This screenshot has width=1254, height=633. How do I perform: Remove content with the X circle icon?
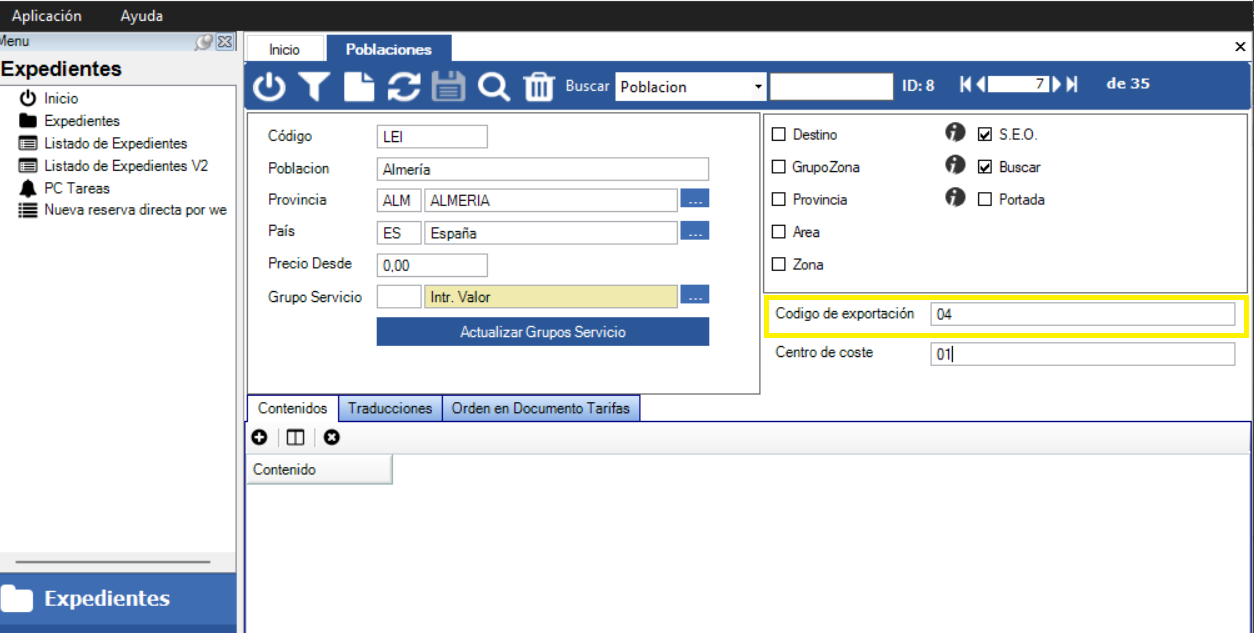[x=332, y=437]
